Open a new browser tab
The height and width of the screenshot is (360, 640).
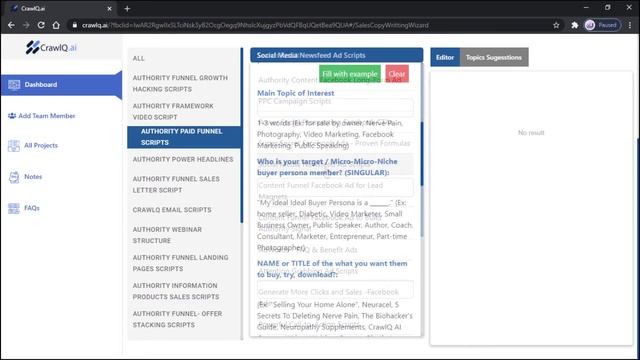point(127,8)
